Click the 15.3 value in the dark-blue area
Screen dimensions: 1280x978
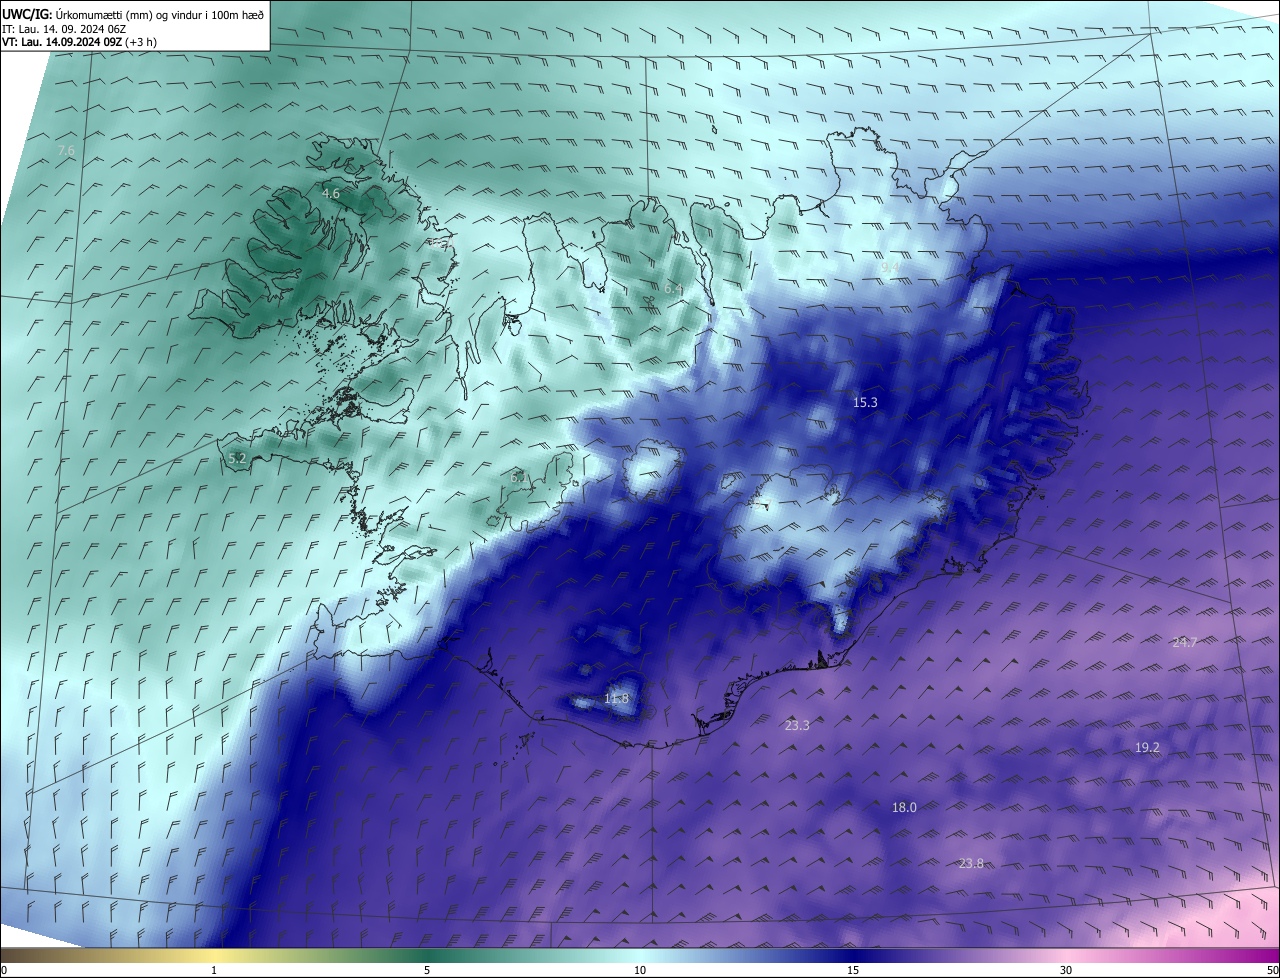point(865,402)
